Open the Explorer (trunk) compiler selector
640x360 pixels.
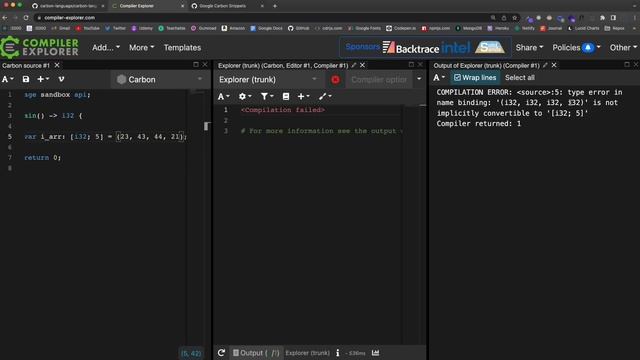click(268, 80)
